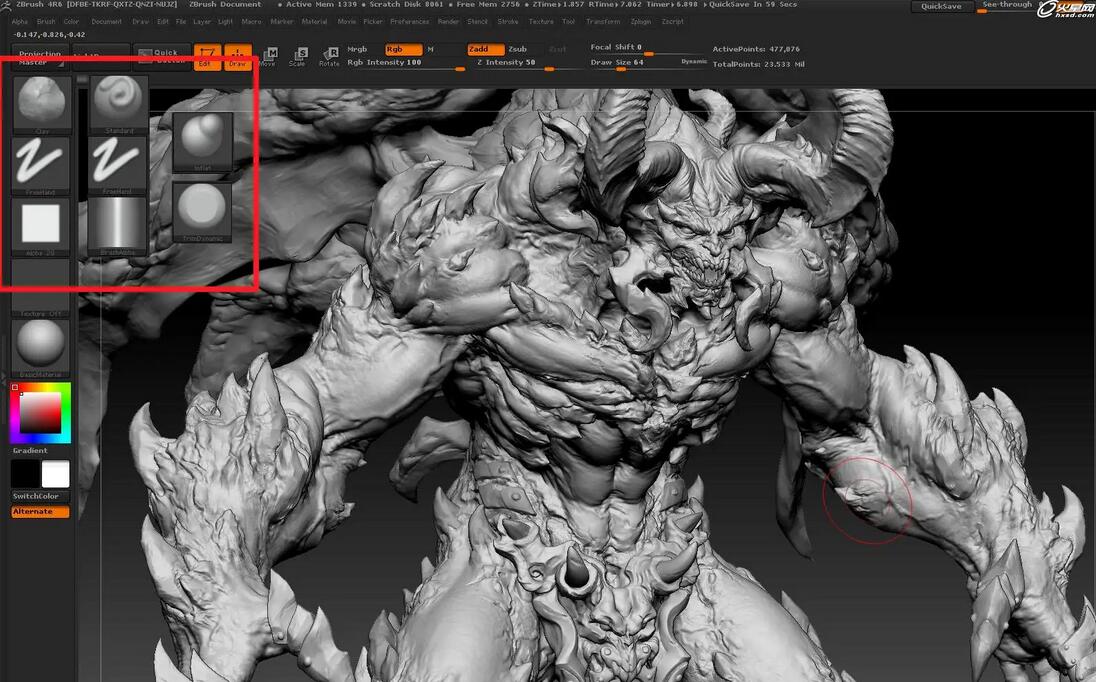
Task: Click the Gradient label
Action: 30,451
